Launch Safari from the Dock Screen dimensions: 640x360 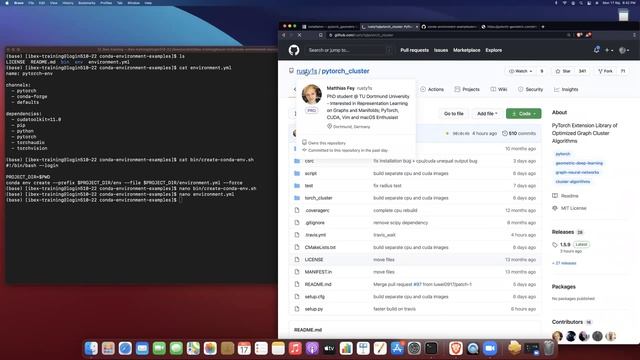(x=125, y=348)
